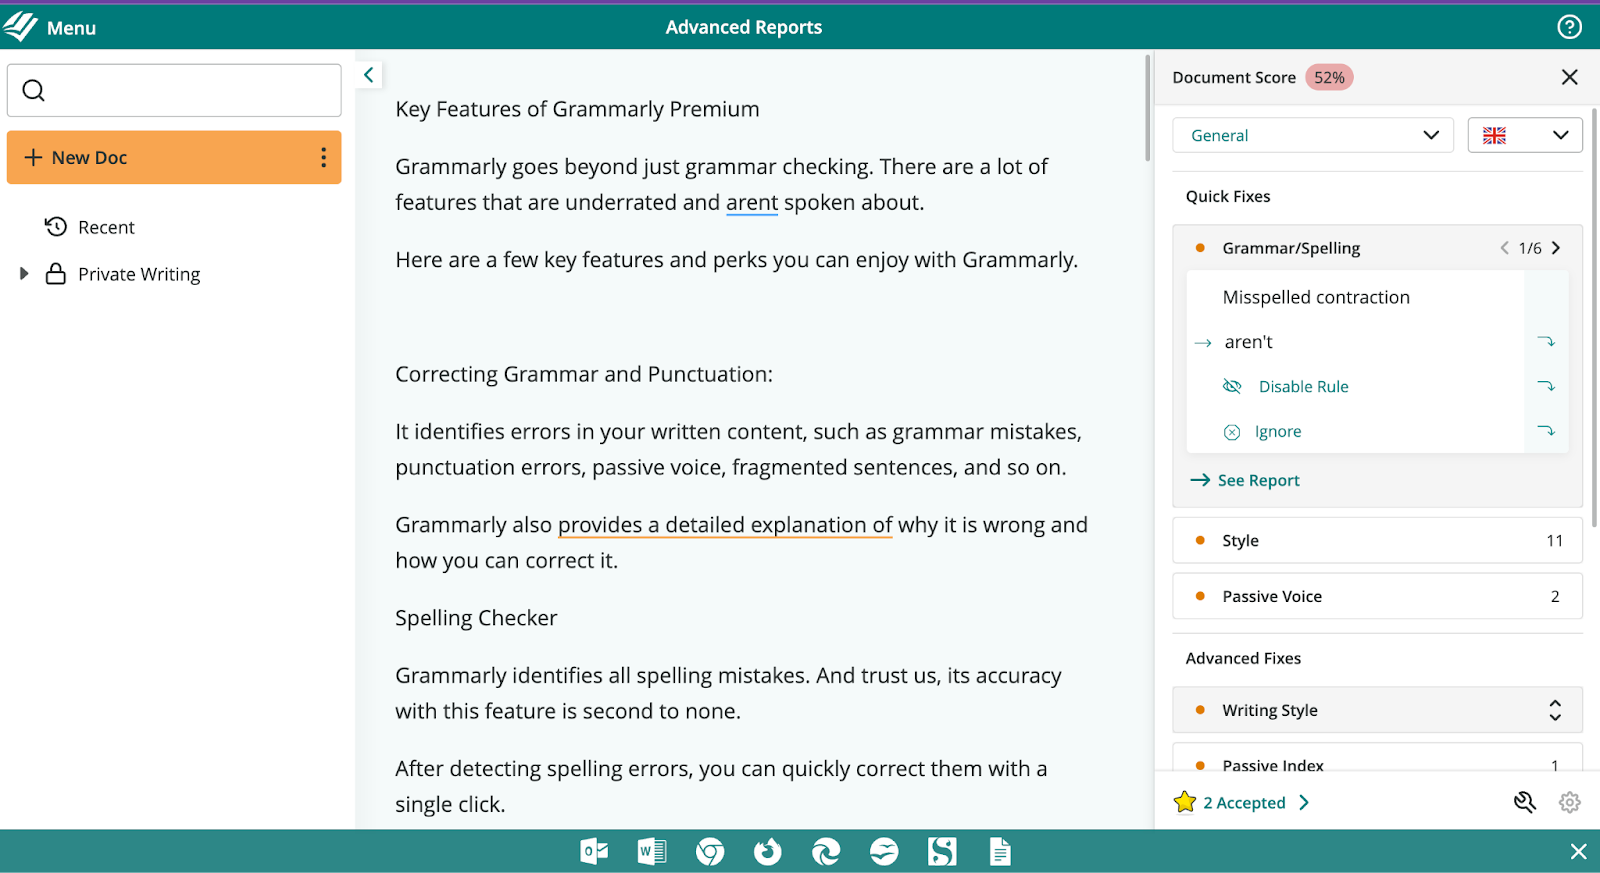This screenshot has width=1600, height=873.
Task: Click the Advanced Reports title
Action: 744,27
